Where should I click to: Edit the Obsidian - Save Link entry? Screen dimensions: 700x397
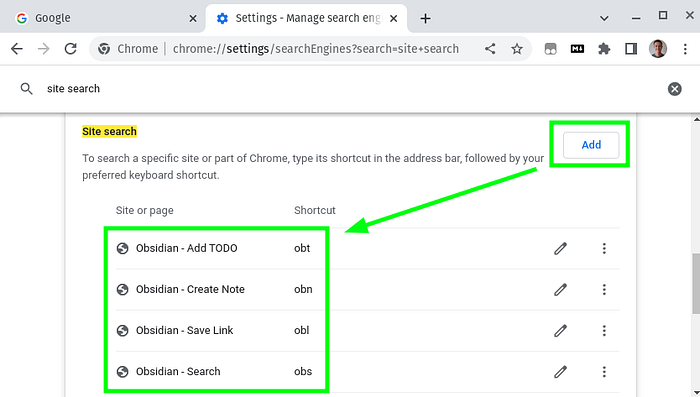point(560,330)
